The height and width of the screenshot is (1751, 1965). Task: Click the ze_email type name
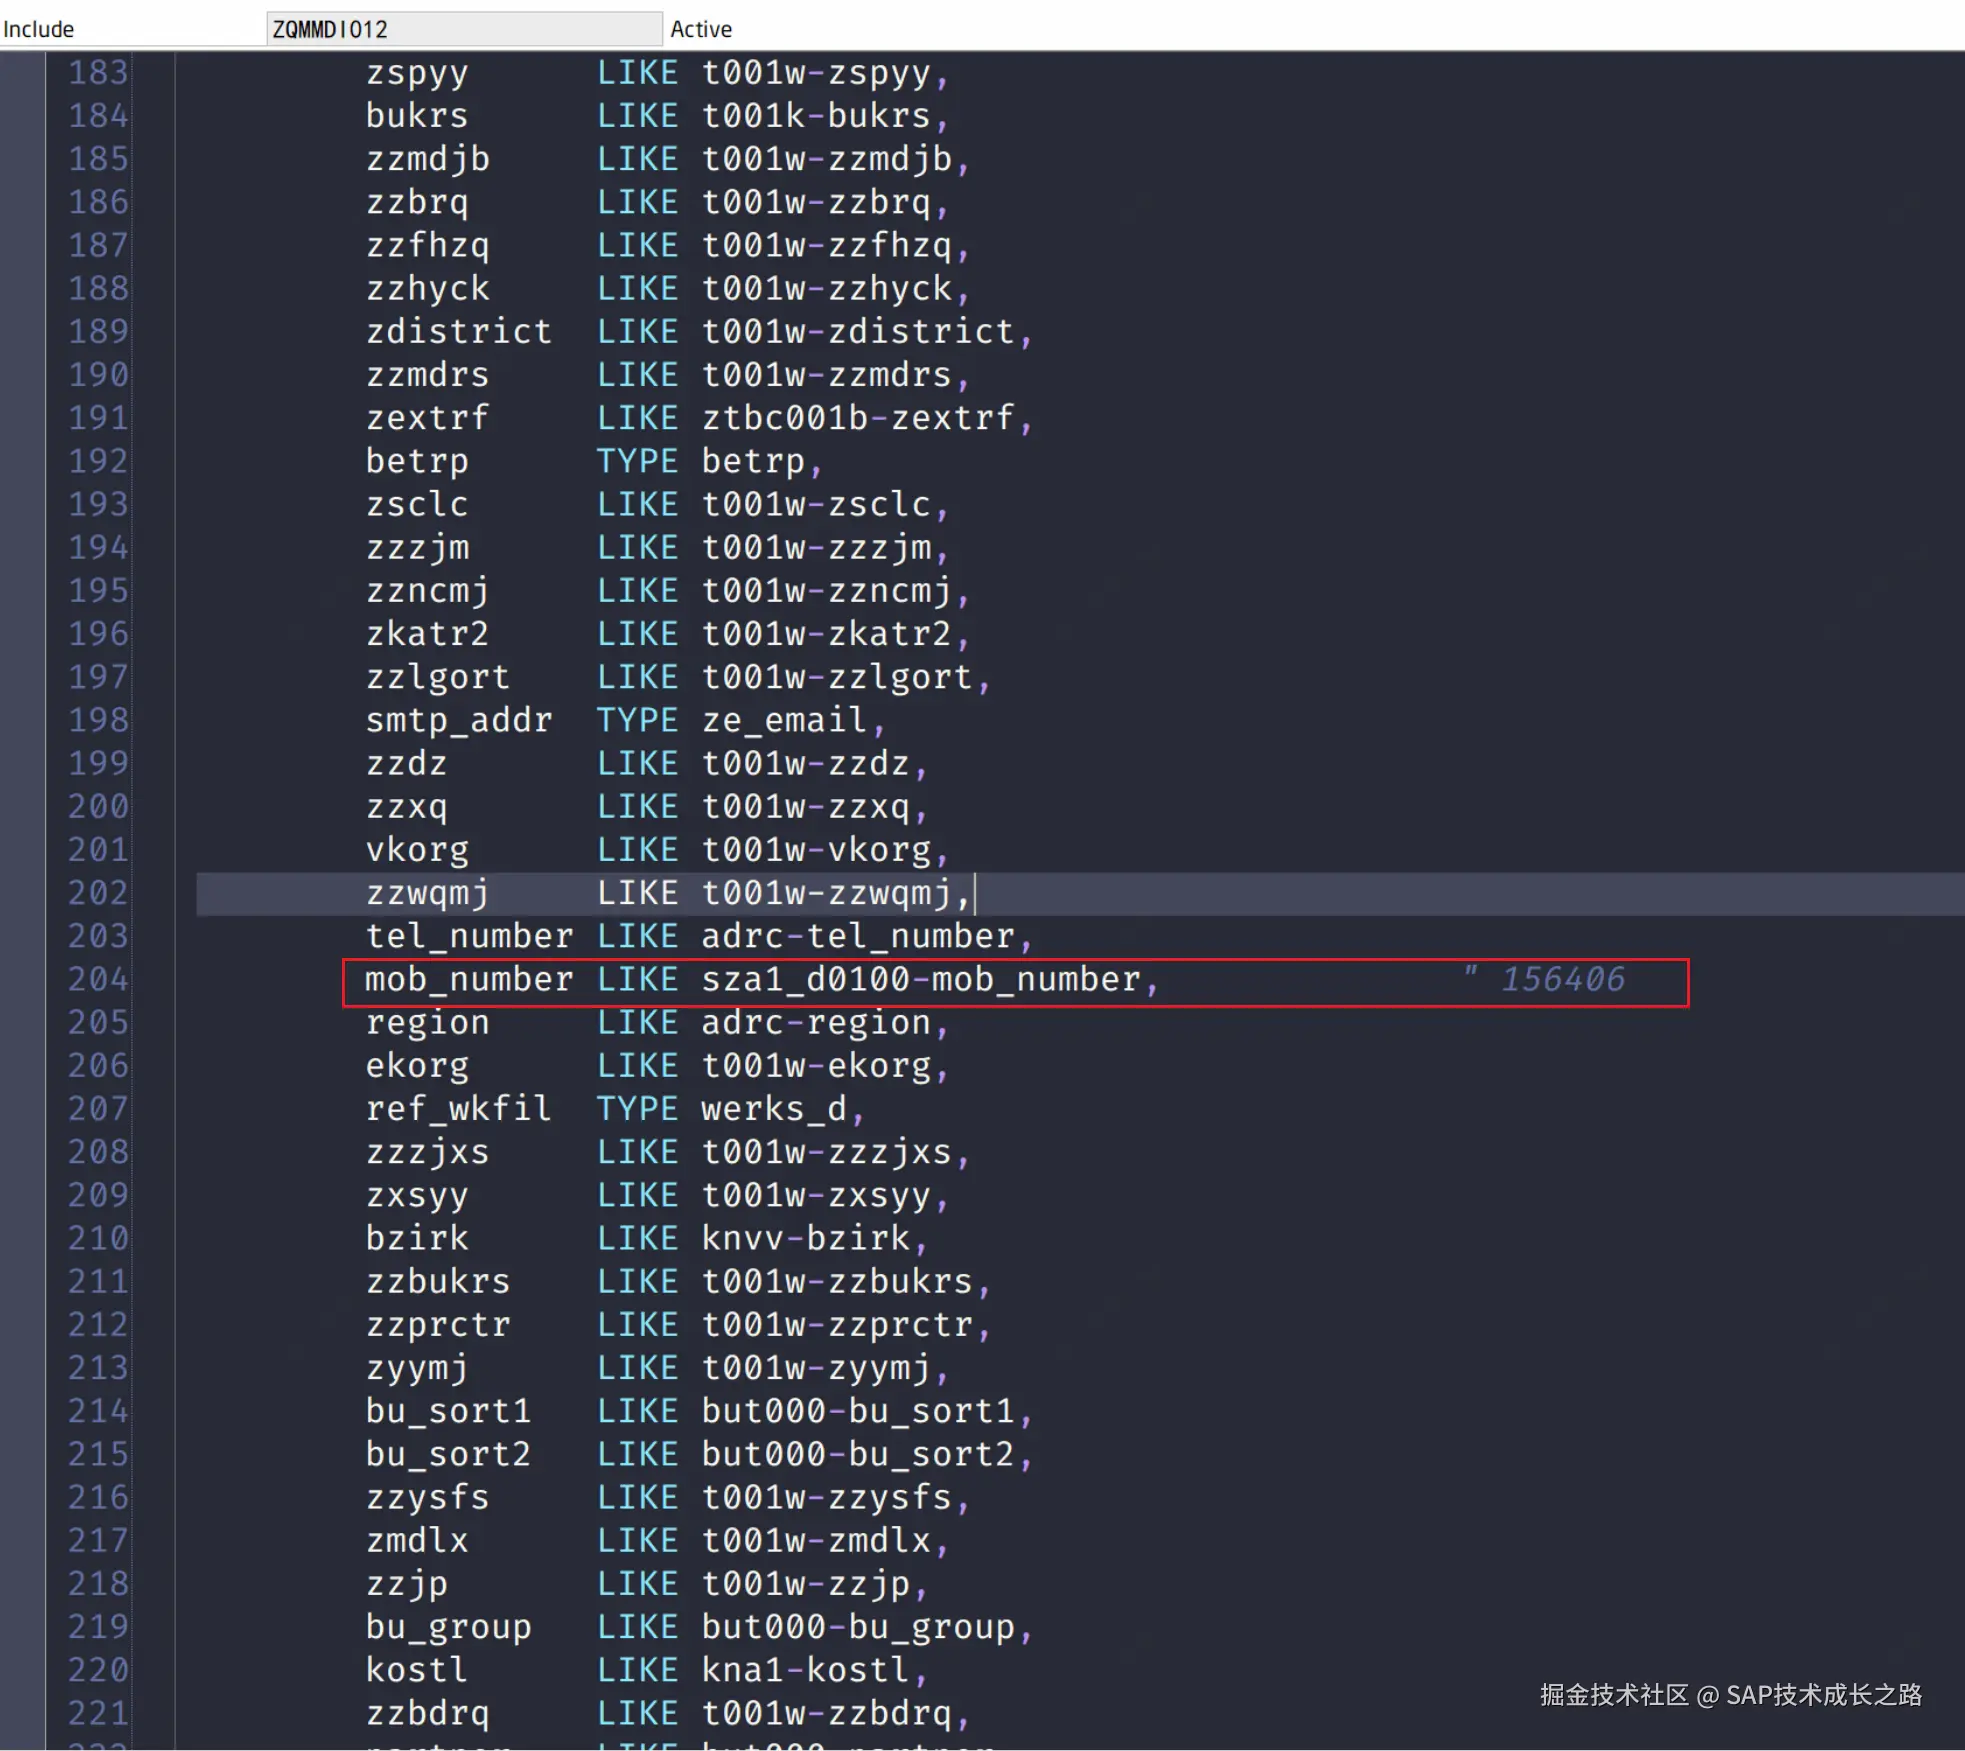pos(783,720)
